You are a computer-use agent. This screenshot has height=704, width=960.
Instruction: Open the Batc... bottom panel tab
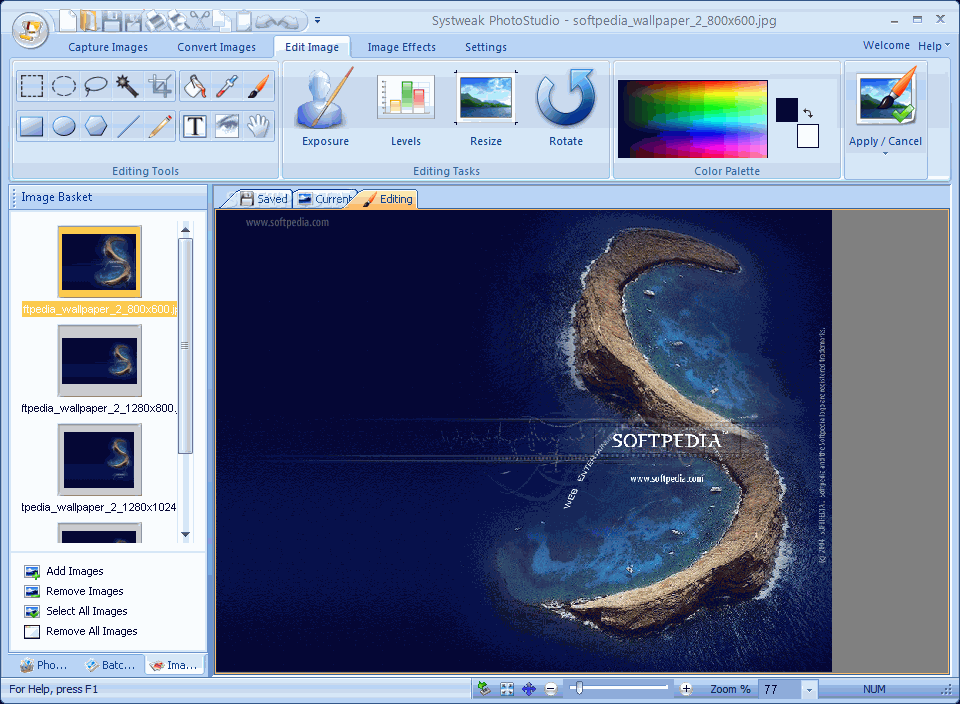111,665
